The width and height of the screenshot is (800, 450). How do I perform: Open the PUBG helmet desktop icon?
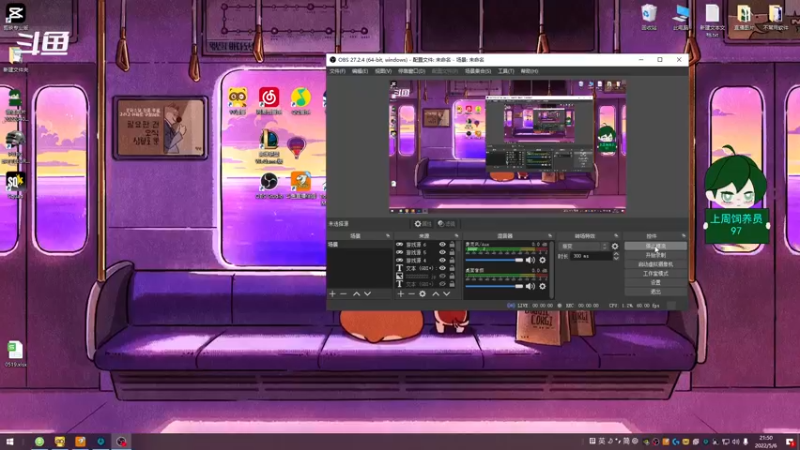[x=15, y=147]
